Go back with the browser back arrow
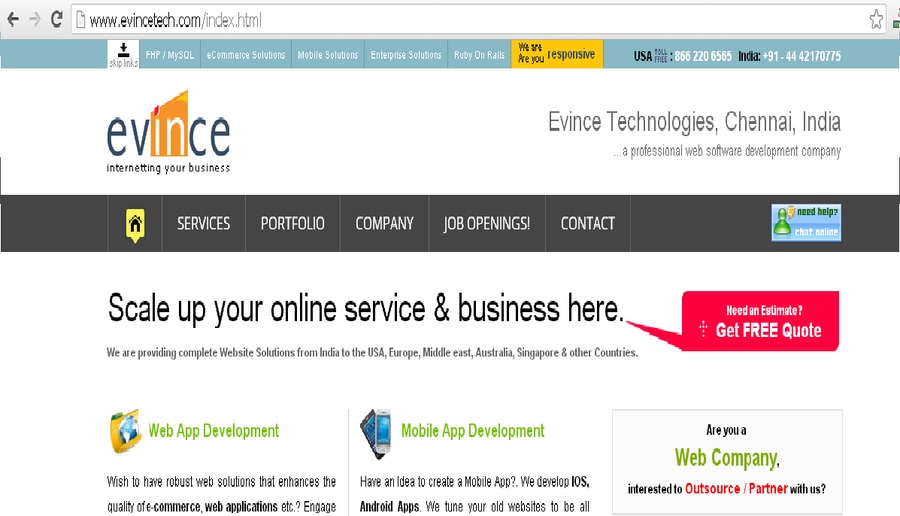 tap(13, 20)
